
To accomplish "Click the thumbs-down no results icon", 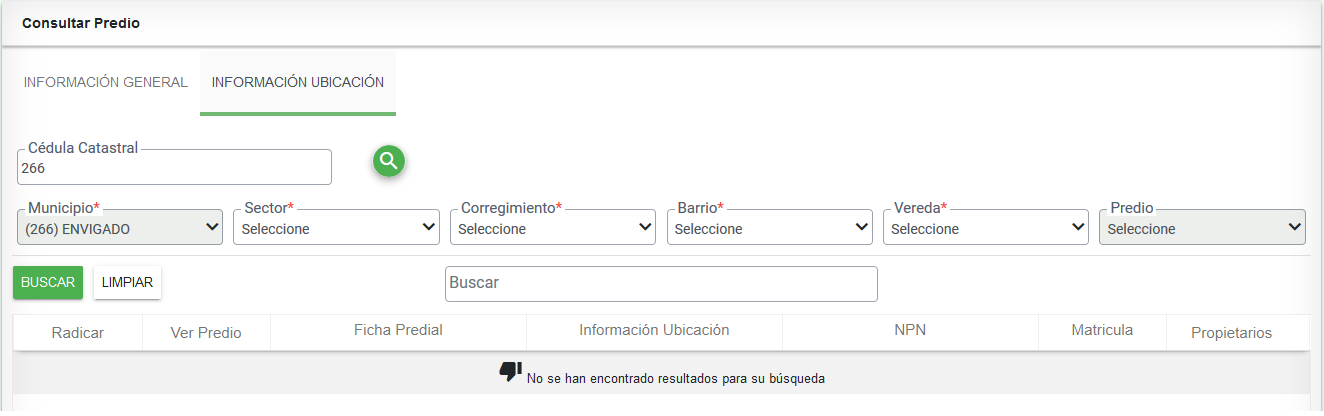I will tap(510, 373).
